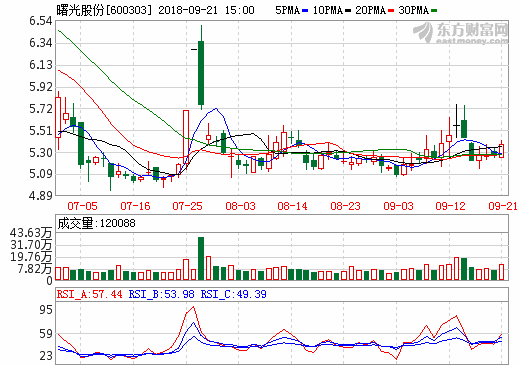The width and height of the screenshot is (520, 365).
Task: Click the 07-16 date axis label
Action: click(135, 206)
